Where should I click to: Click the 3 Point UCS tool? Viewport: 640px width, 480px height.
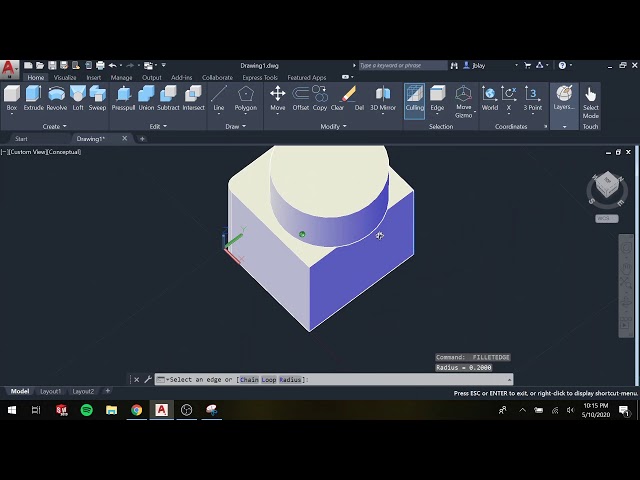pyautogui.click(x=533, y=98)
